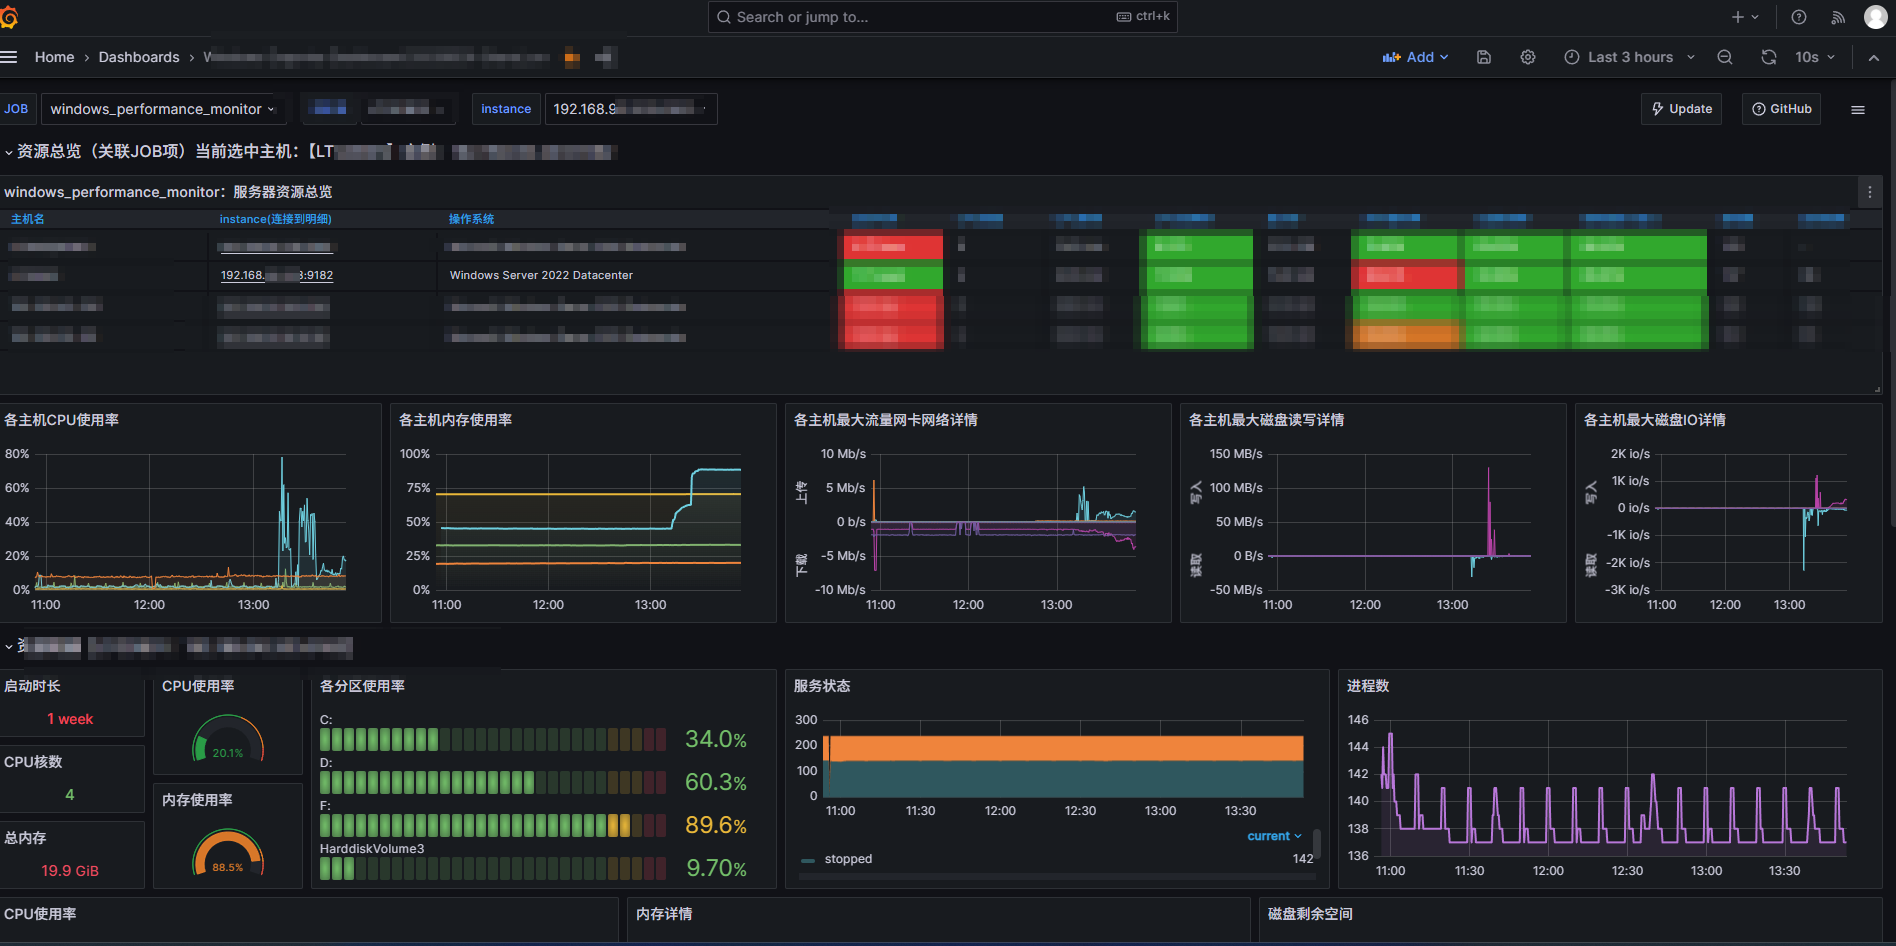Viewport: 1896px width, 946px height.
Task: Open dashboard settings gear icon
Action: pyautogui.click(x=1528, y=57)
